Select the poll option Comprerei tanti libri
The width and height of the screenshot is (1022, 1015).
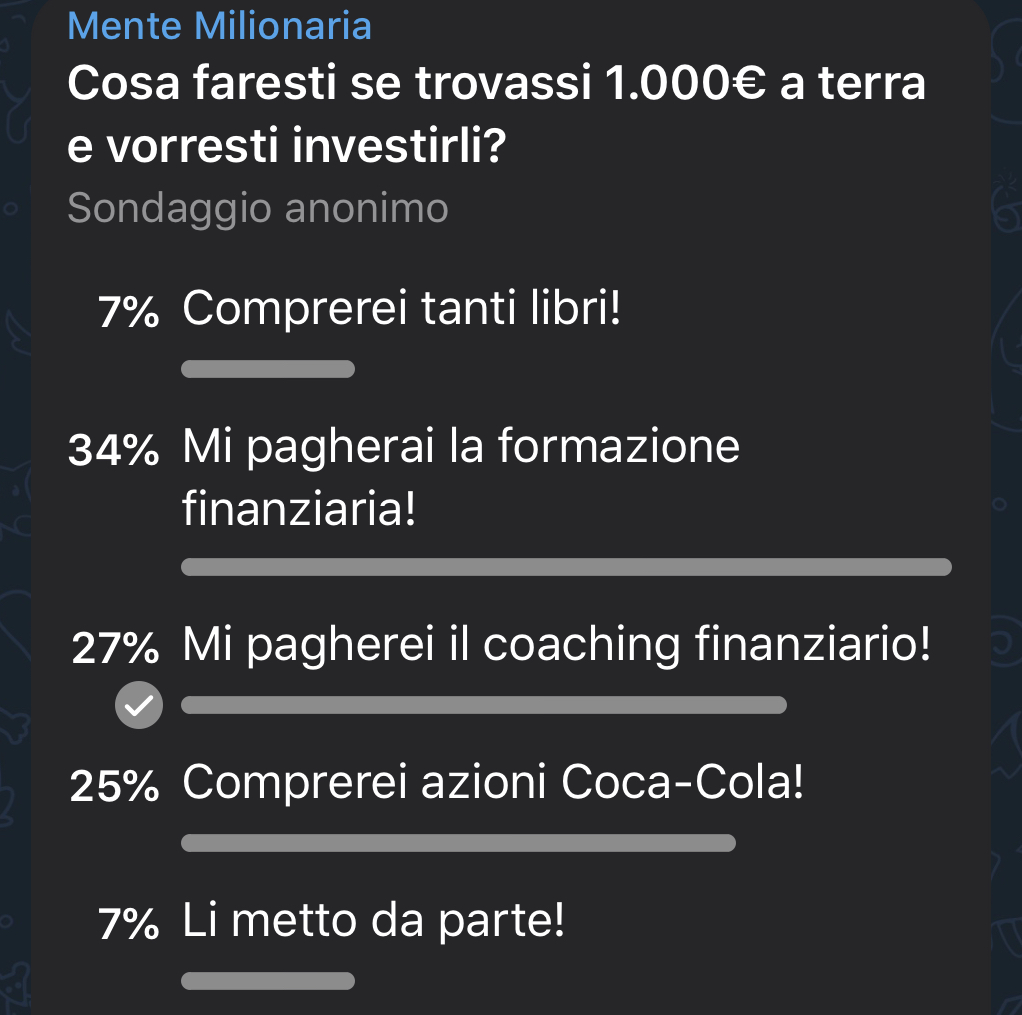(400, 308)
